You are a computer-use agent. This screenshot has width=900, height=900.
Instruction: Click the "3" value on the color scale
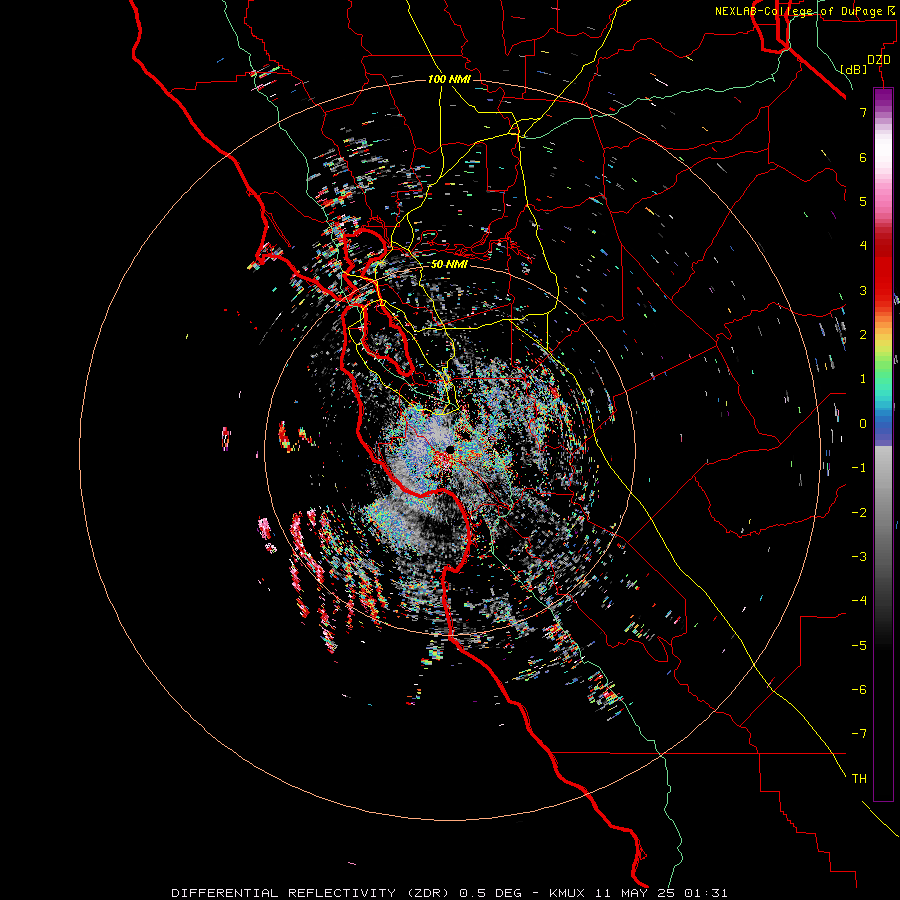click(x=863, y=290)
